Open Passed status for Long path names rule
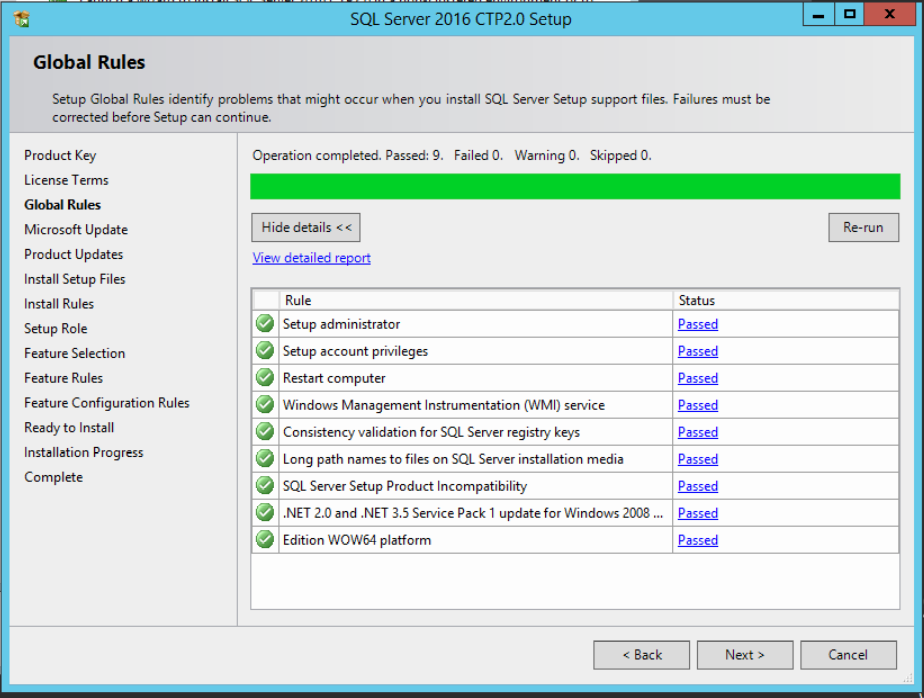Viewport: 924px width, 698px height. pyautogui.click(x=698, y=459)
